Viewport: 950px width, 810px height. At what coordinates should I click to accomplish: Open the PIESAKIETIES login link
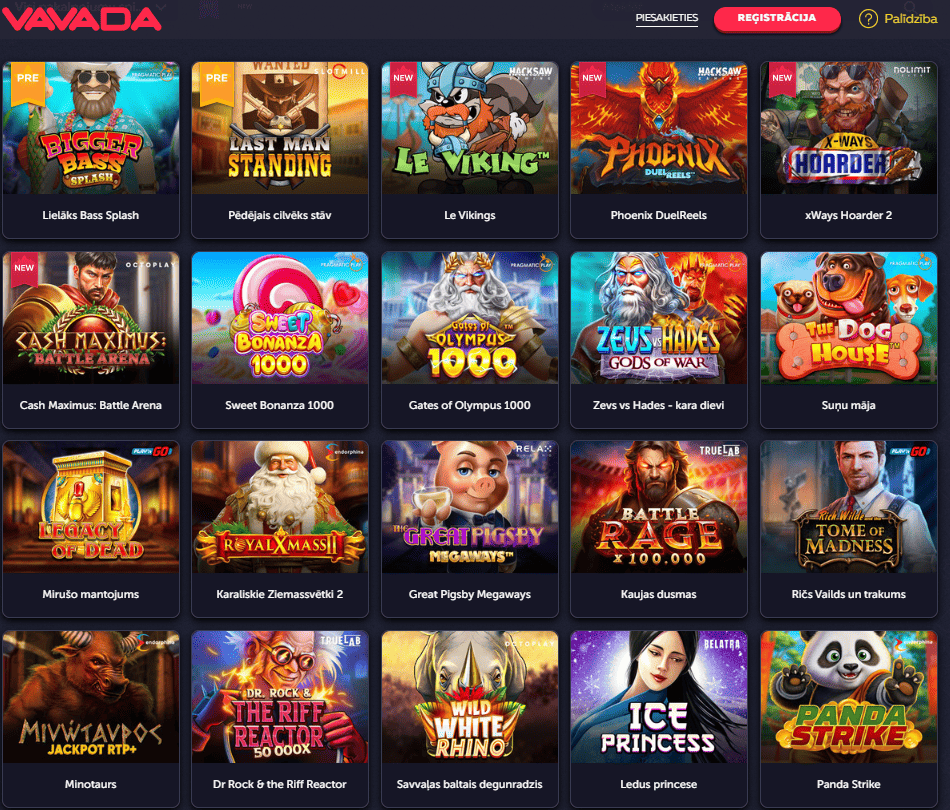coord(666,18)
